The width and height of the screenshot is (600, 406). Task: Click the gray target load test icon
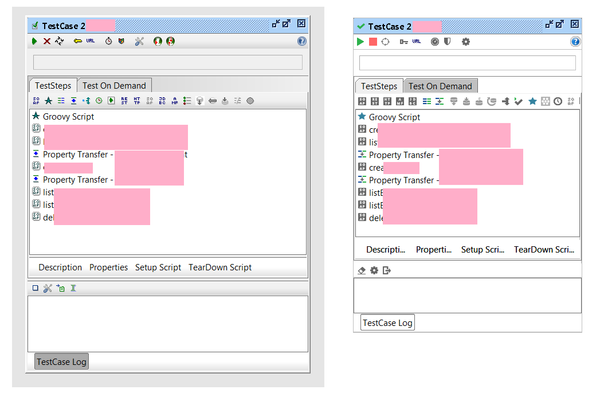click(435, 42)
